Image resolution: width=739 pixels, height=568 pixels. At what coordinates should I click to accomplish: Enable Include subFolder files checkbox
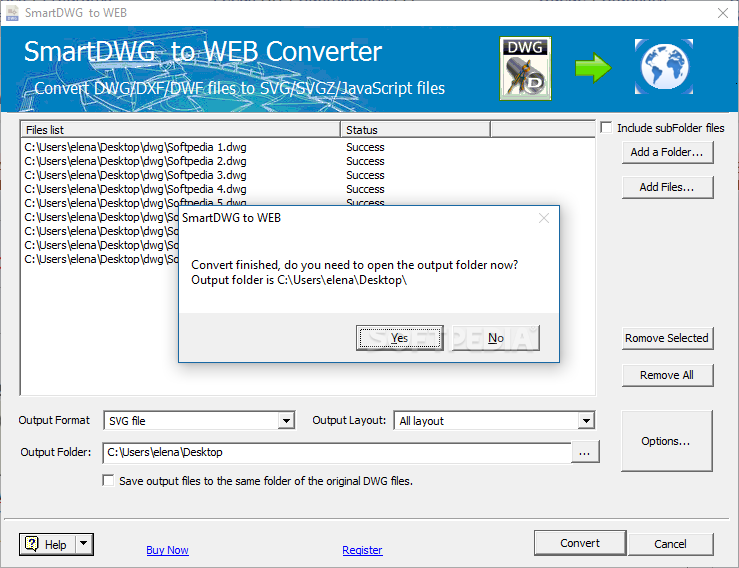tap(607, 128)
